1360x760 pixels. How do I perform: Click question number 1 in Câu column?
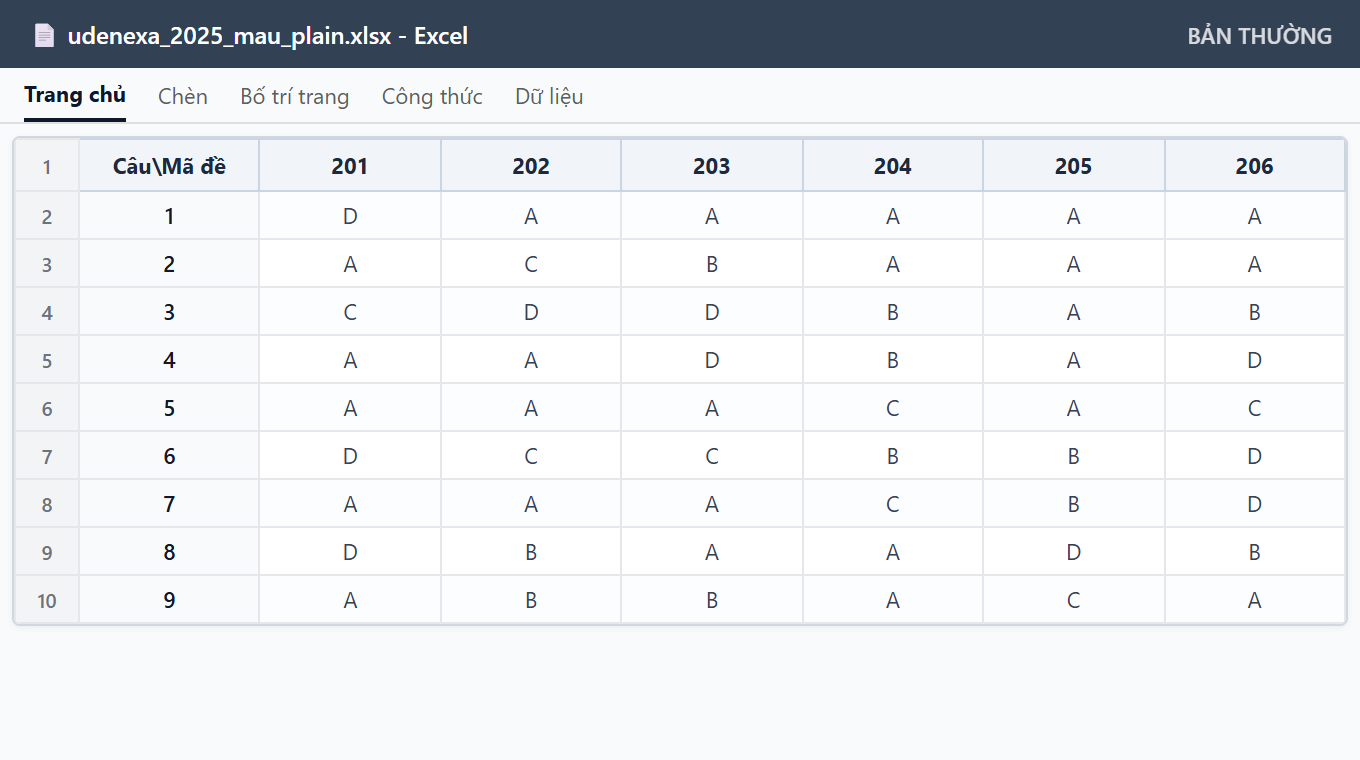169,216
